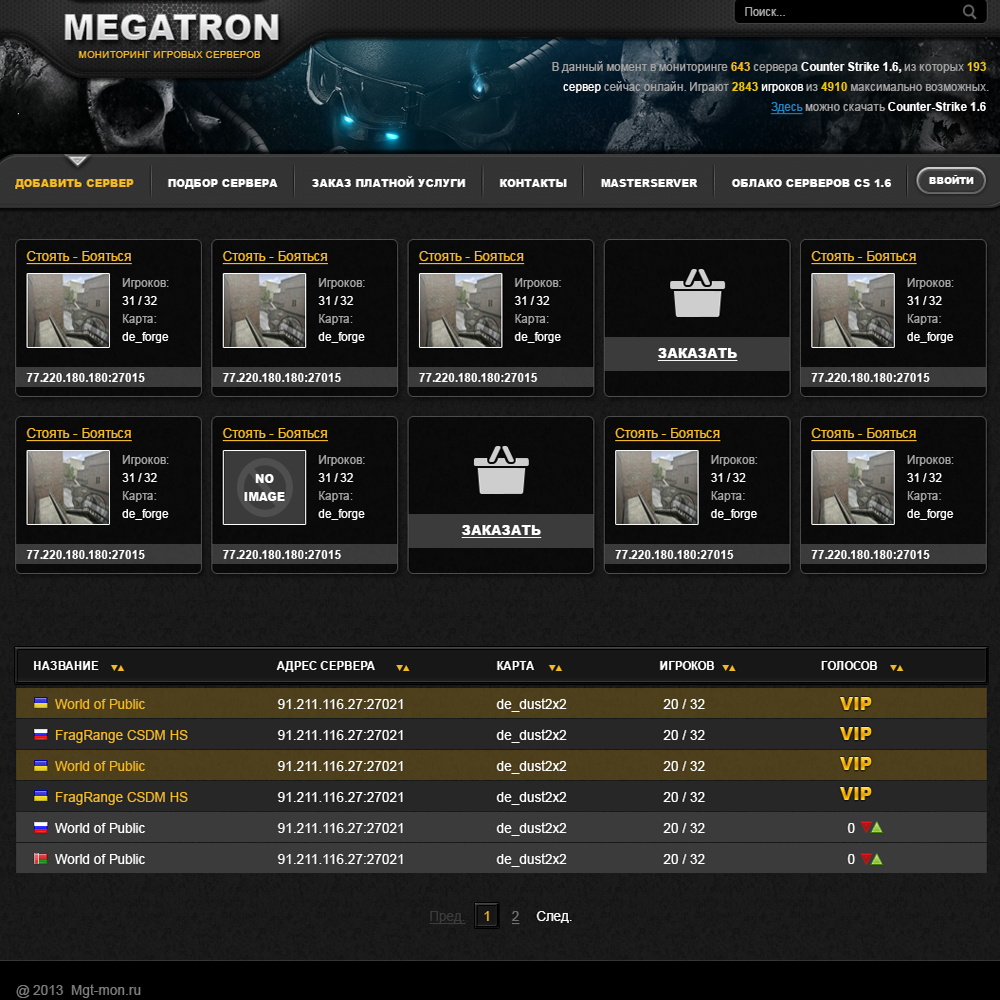This screenshot has height=1000, width=1000.
Task: Click the Ввойти login button
Action: point(951,180)
